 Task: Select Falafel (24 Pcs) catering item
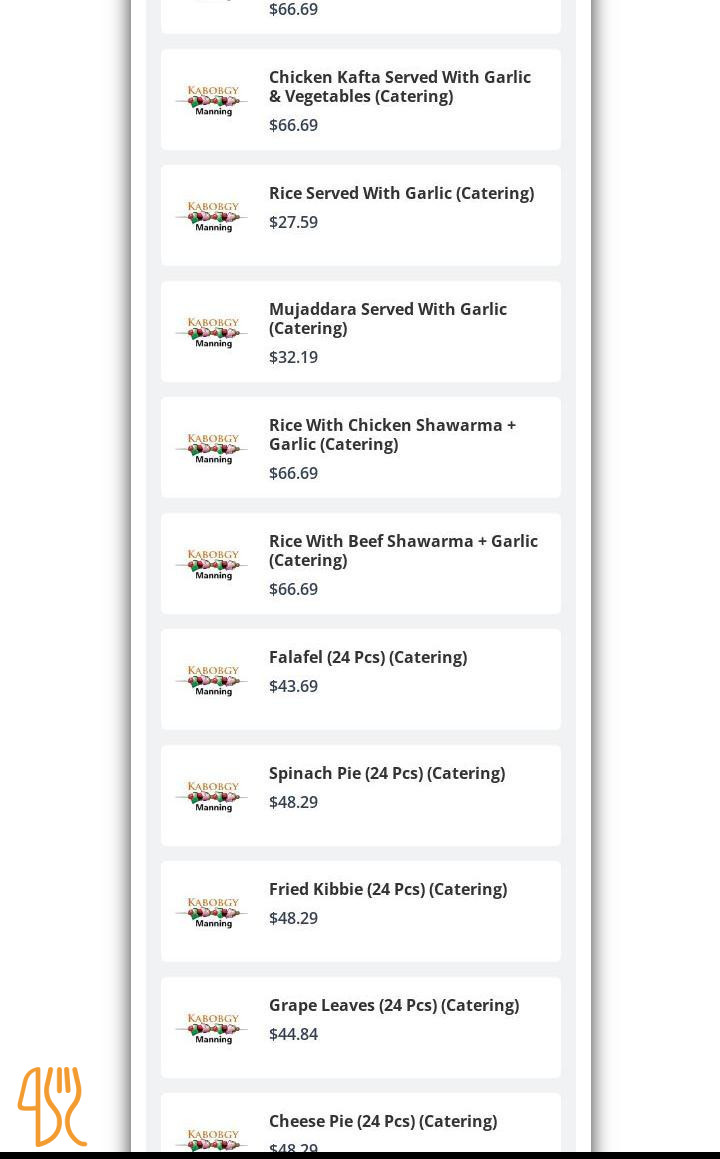368,657
